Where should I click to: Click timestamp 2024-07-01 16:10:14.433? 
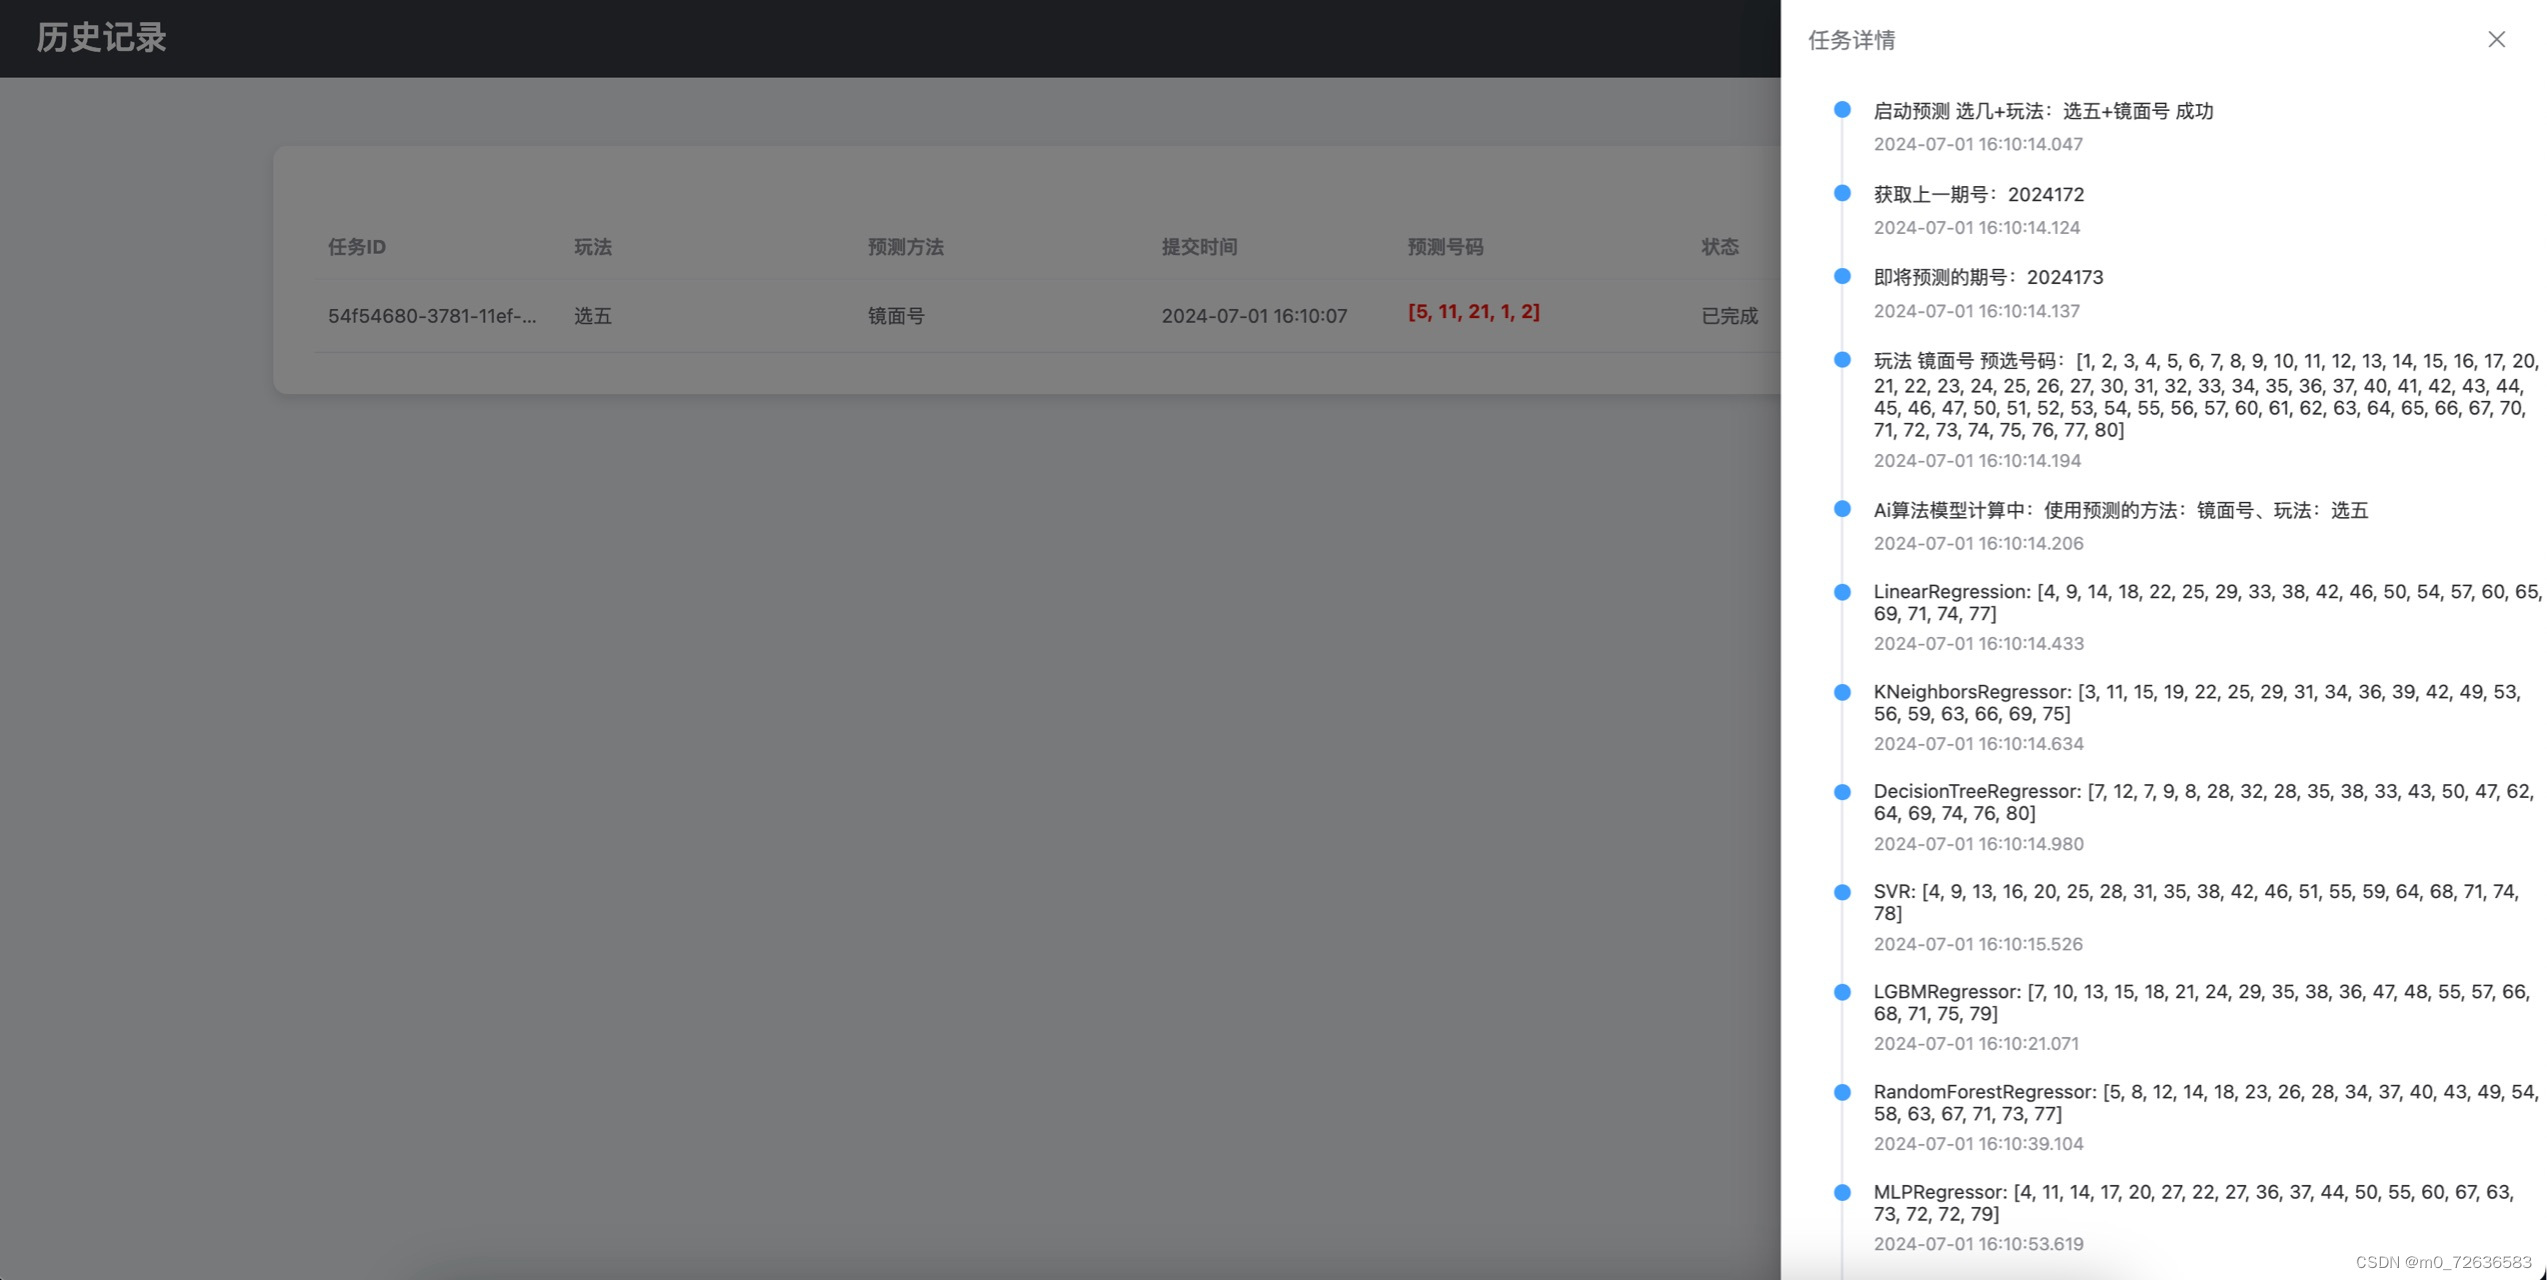1978,643
